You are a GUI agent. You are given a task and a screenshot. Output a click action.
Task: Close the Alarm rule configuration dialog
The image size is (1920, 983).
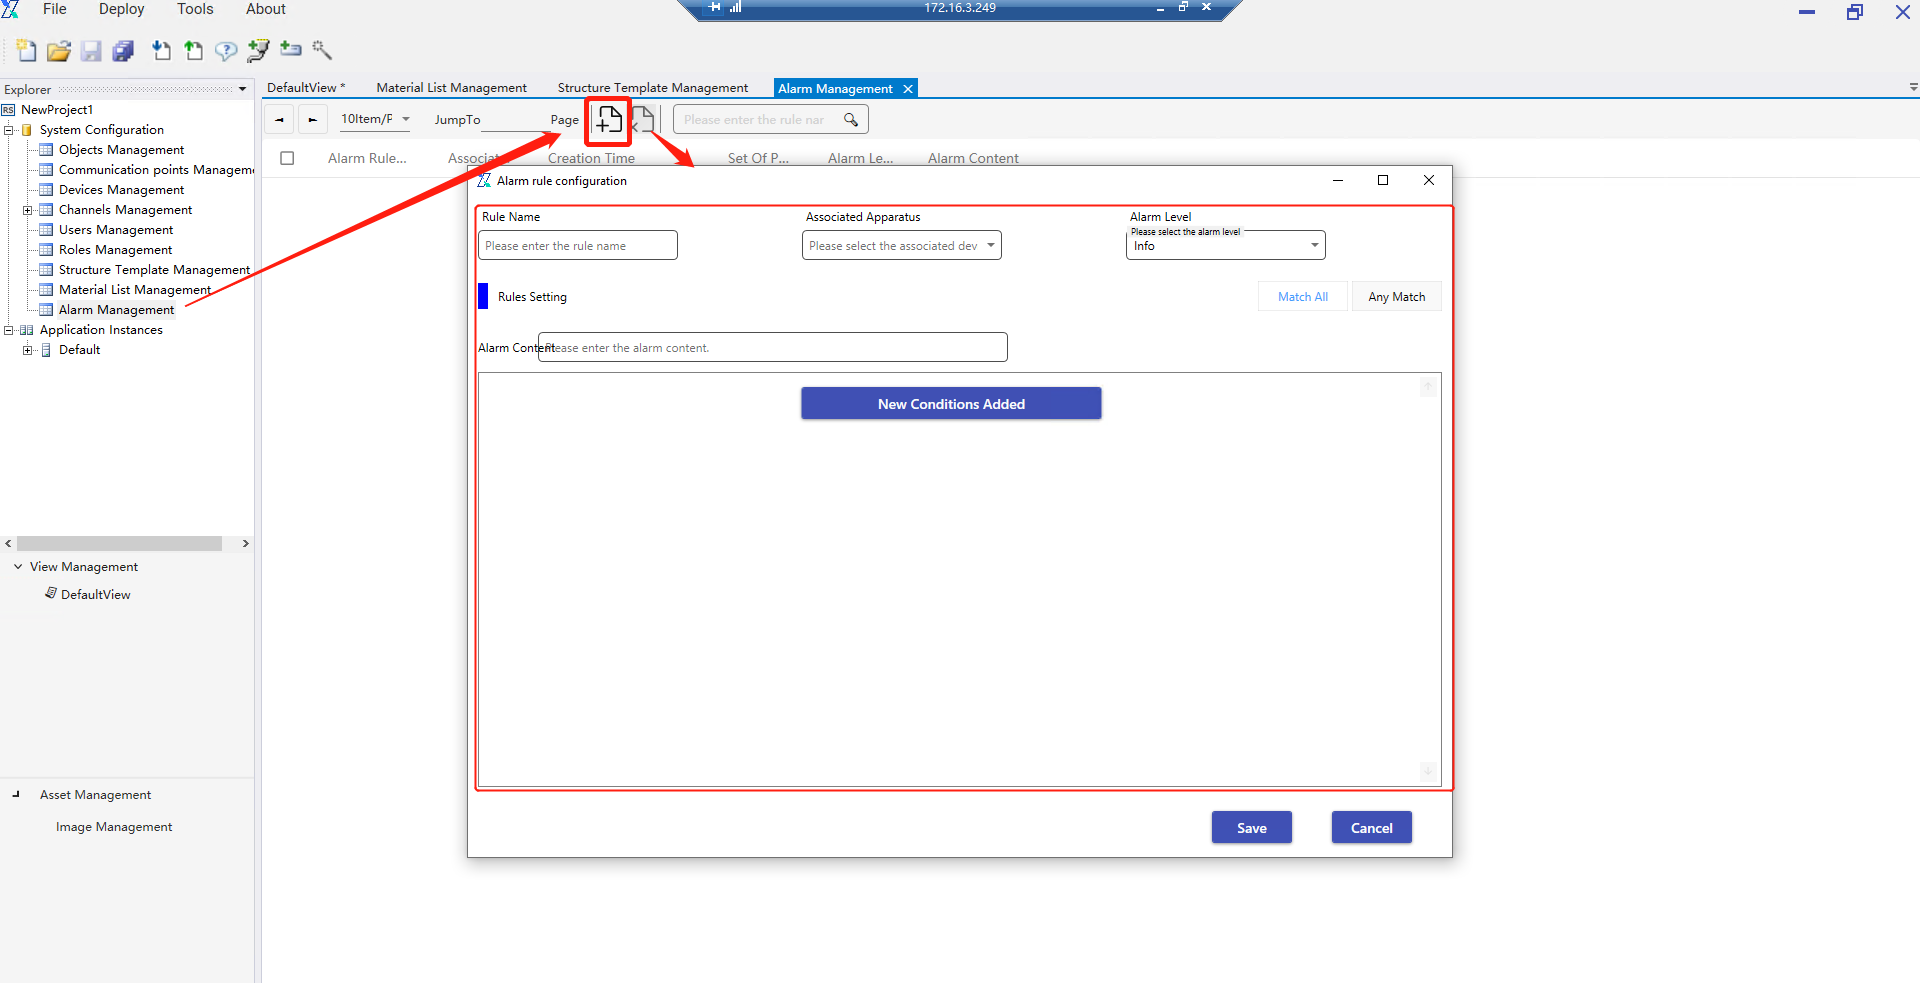(1429, 180)
